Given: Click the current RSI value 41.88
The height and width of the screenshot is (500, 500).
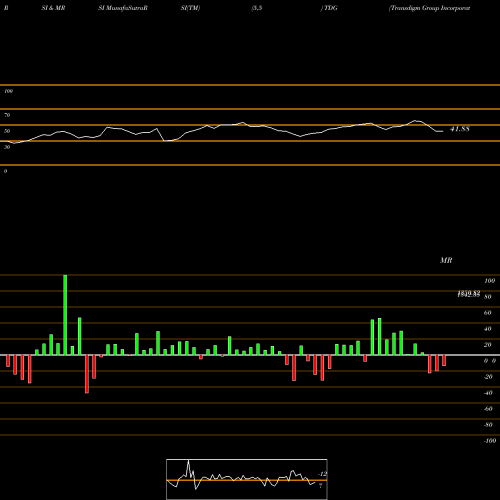Looking at the screenshot, I should point(460,129).
